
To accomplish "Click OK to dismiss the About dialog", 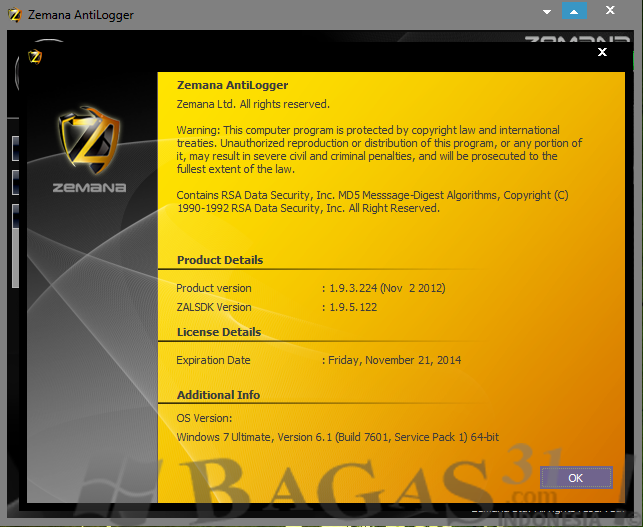I will coord(576,478).
